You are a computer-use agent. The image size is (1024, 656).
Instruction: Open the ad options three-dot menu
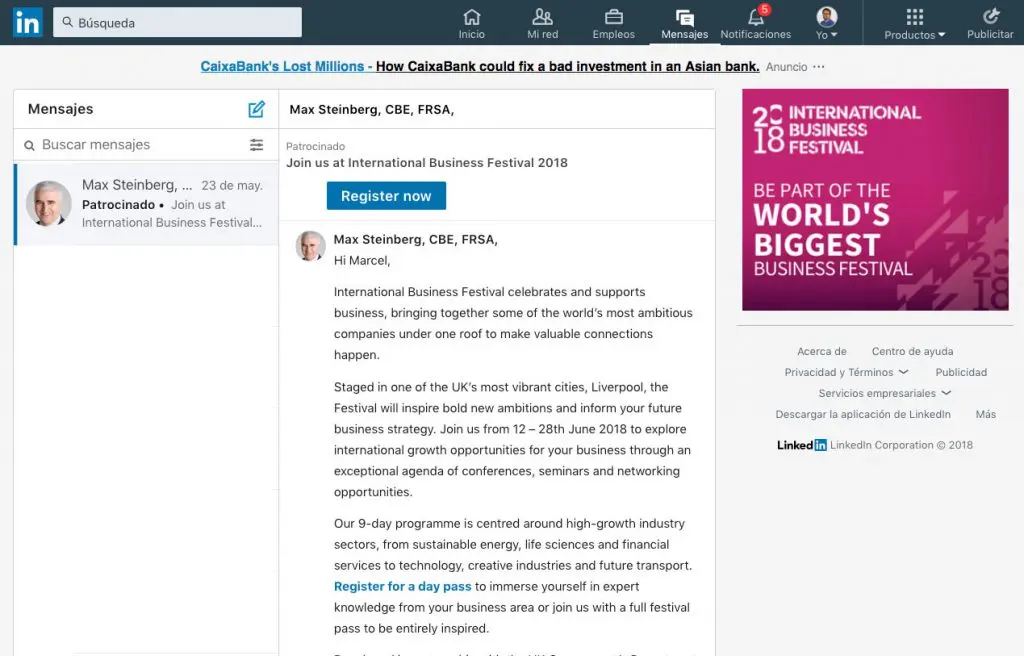click(819, 67)
